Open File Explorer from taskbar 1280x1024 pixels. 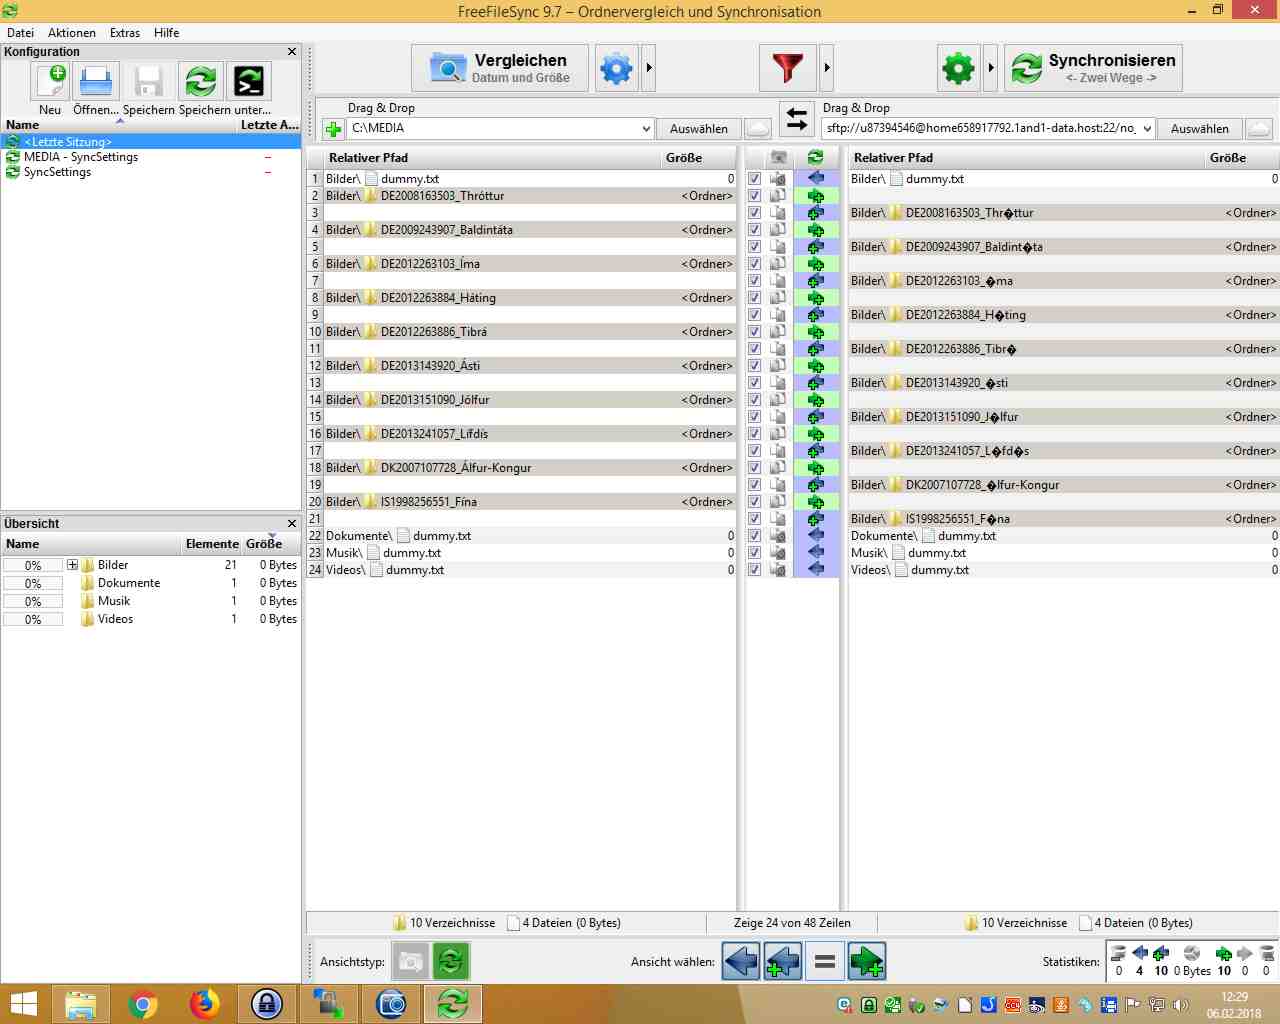(x=81, y=1004)
